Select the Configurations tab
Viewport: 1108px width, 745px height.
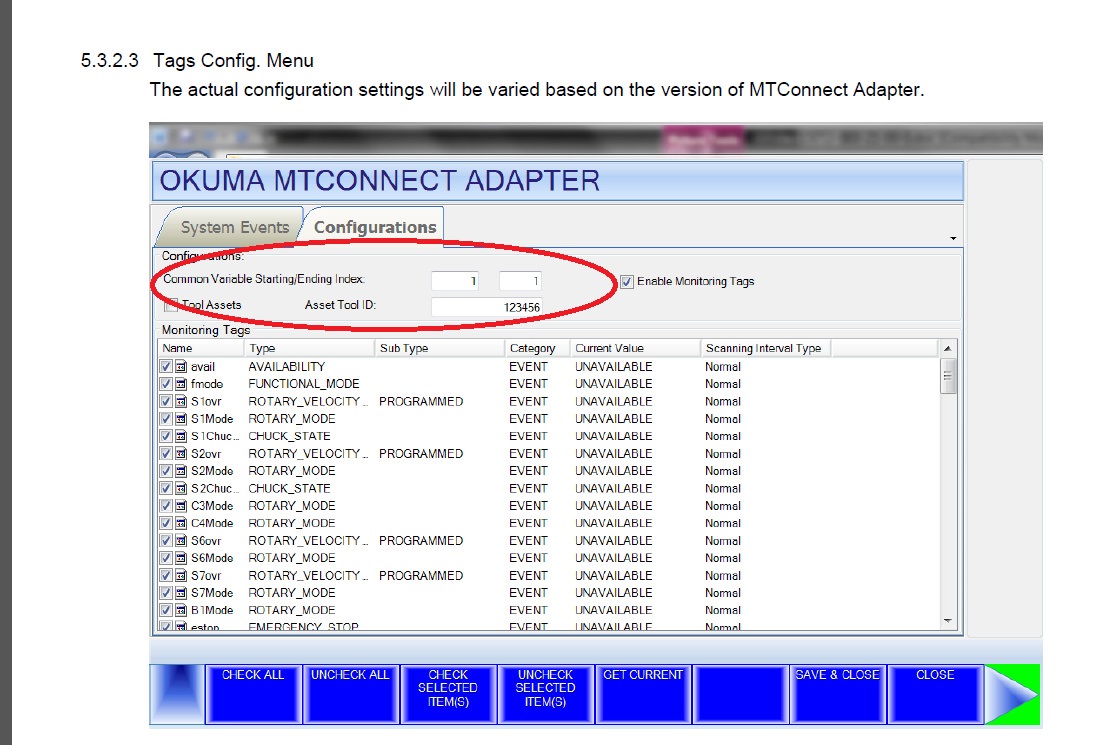[x=375, y=228]
